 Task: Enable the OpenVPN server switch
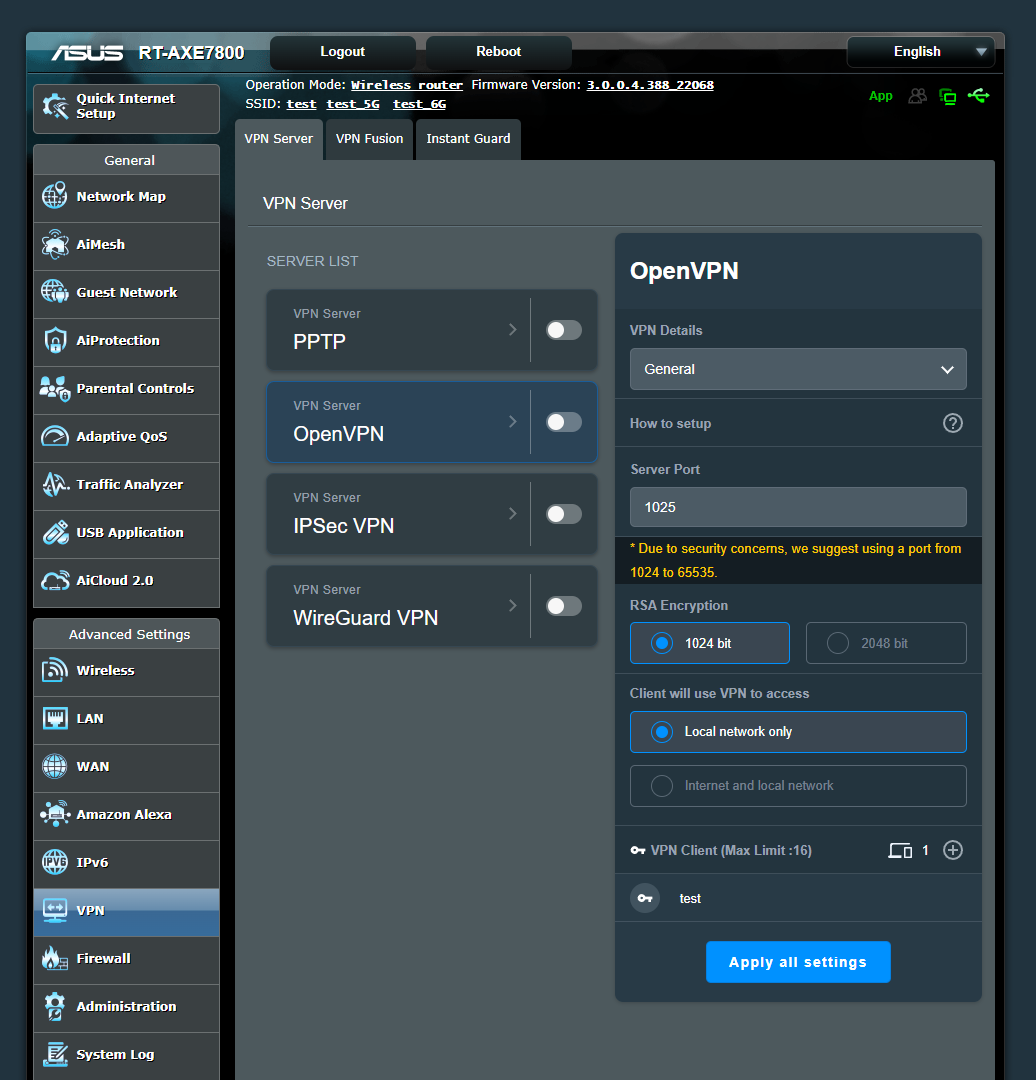pyautogui.click(x=563, y=422)
